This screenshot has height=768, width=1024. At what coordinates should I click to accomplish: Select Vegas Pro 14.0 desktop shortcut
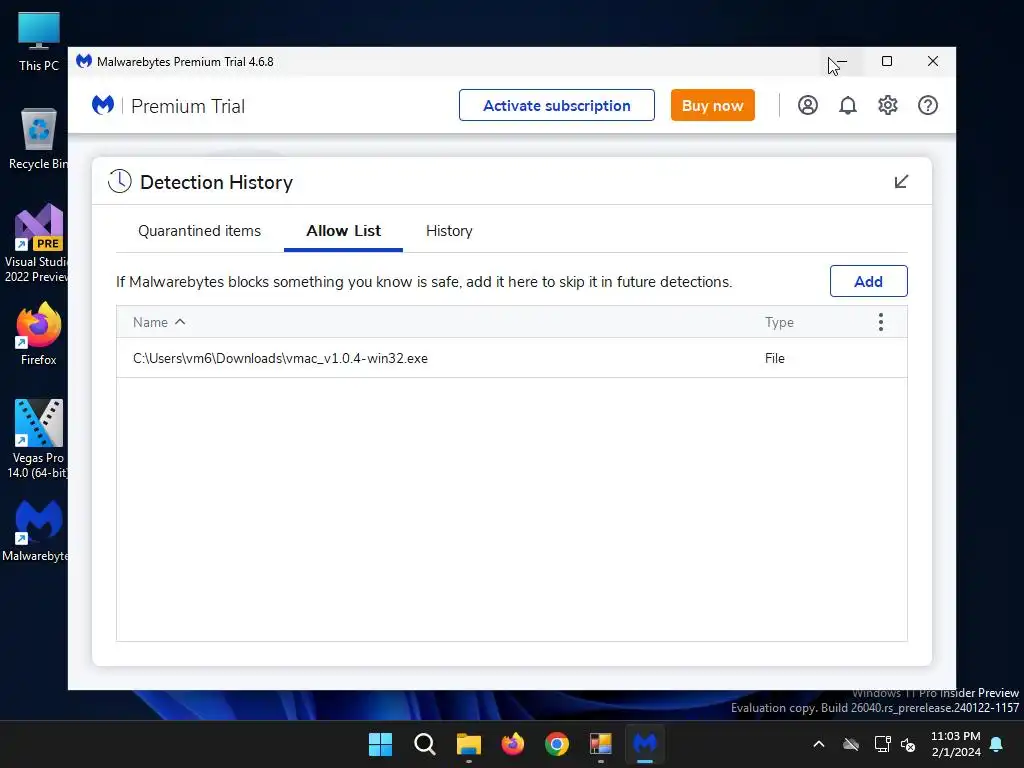(x=39, y=439)
